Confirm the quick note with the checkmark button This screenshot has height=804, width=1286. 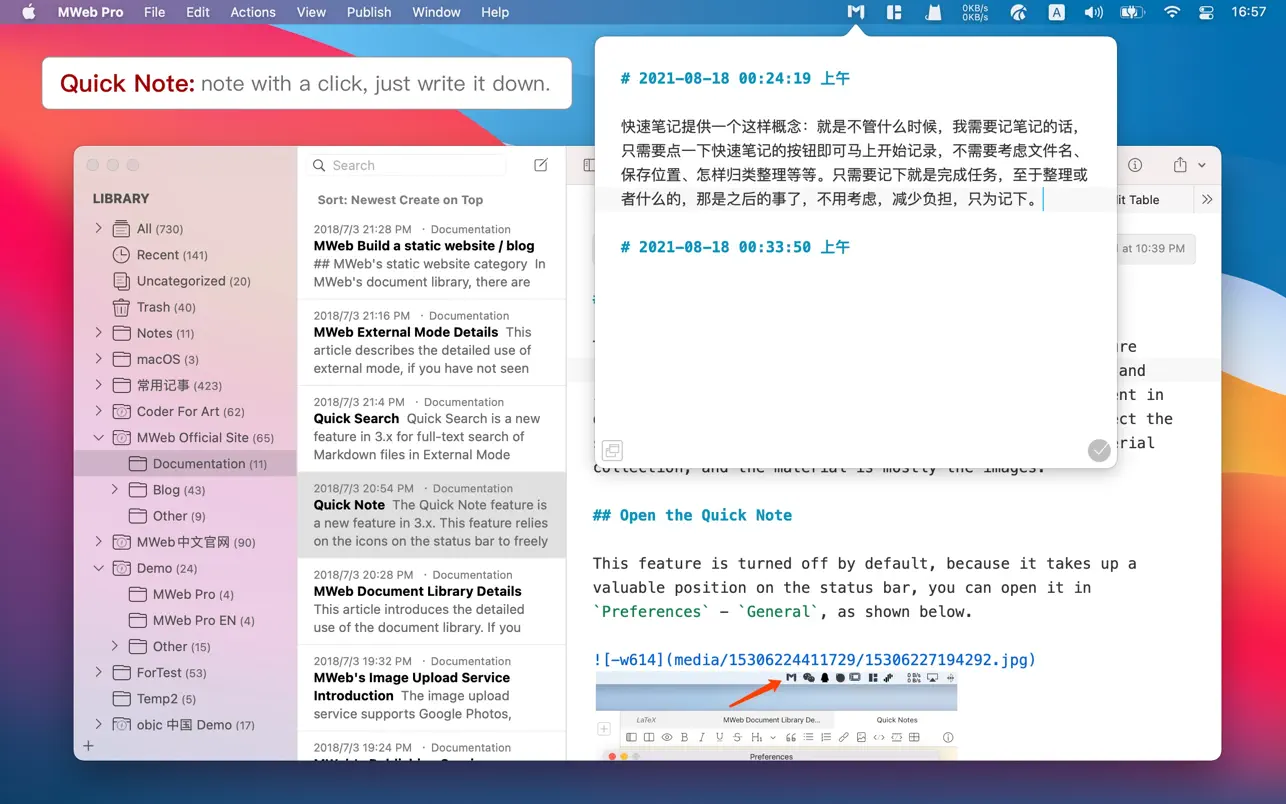coord(1098,450)
